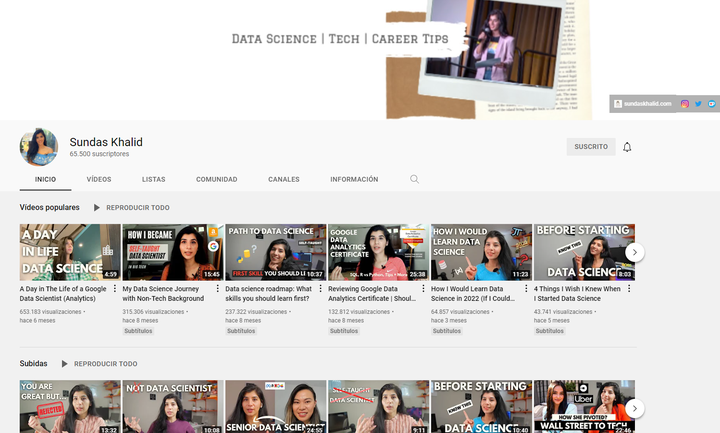Click the Sundas Khalid channel avatar
Image resolution: width=720 pixels, height=433 pixels.
[x=39, y=147]
